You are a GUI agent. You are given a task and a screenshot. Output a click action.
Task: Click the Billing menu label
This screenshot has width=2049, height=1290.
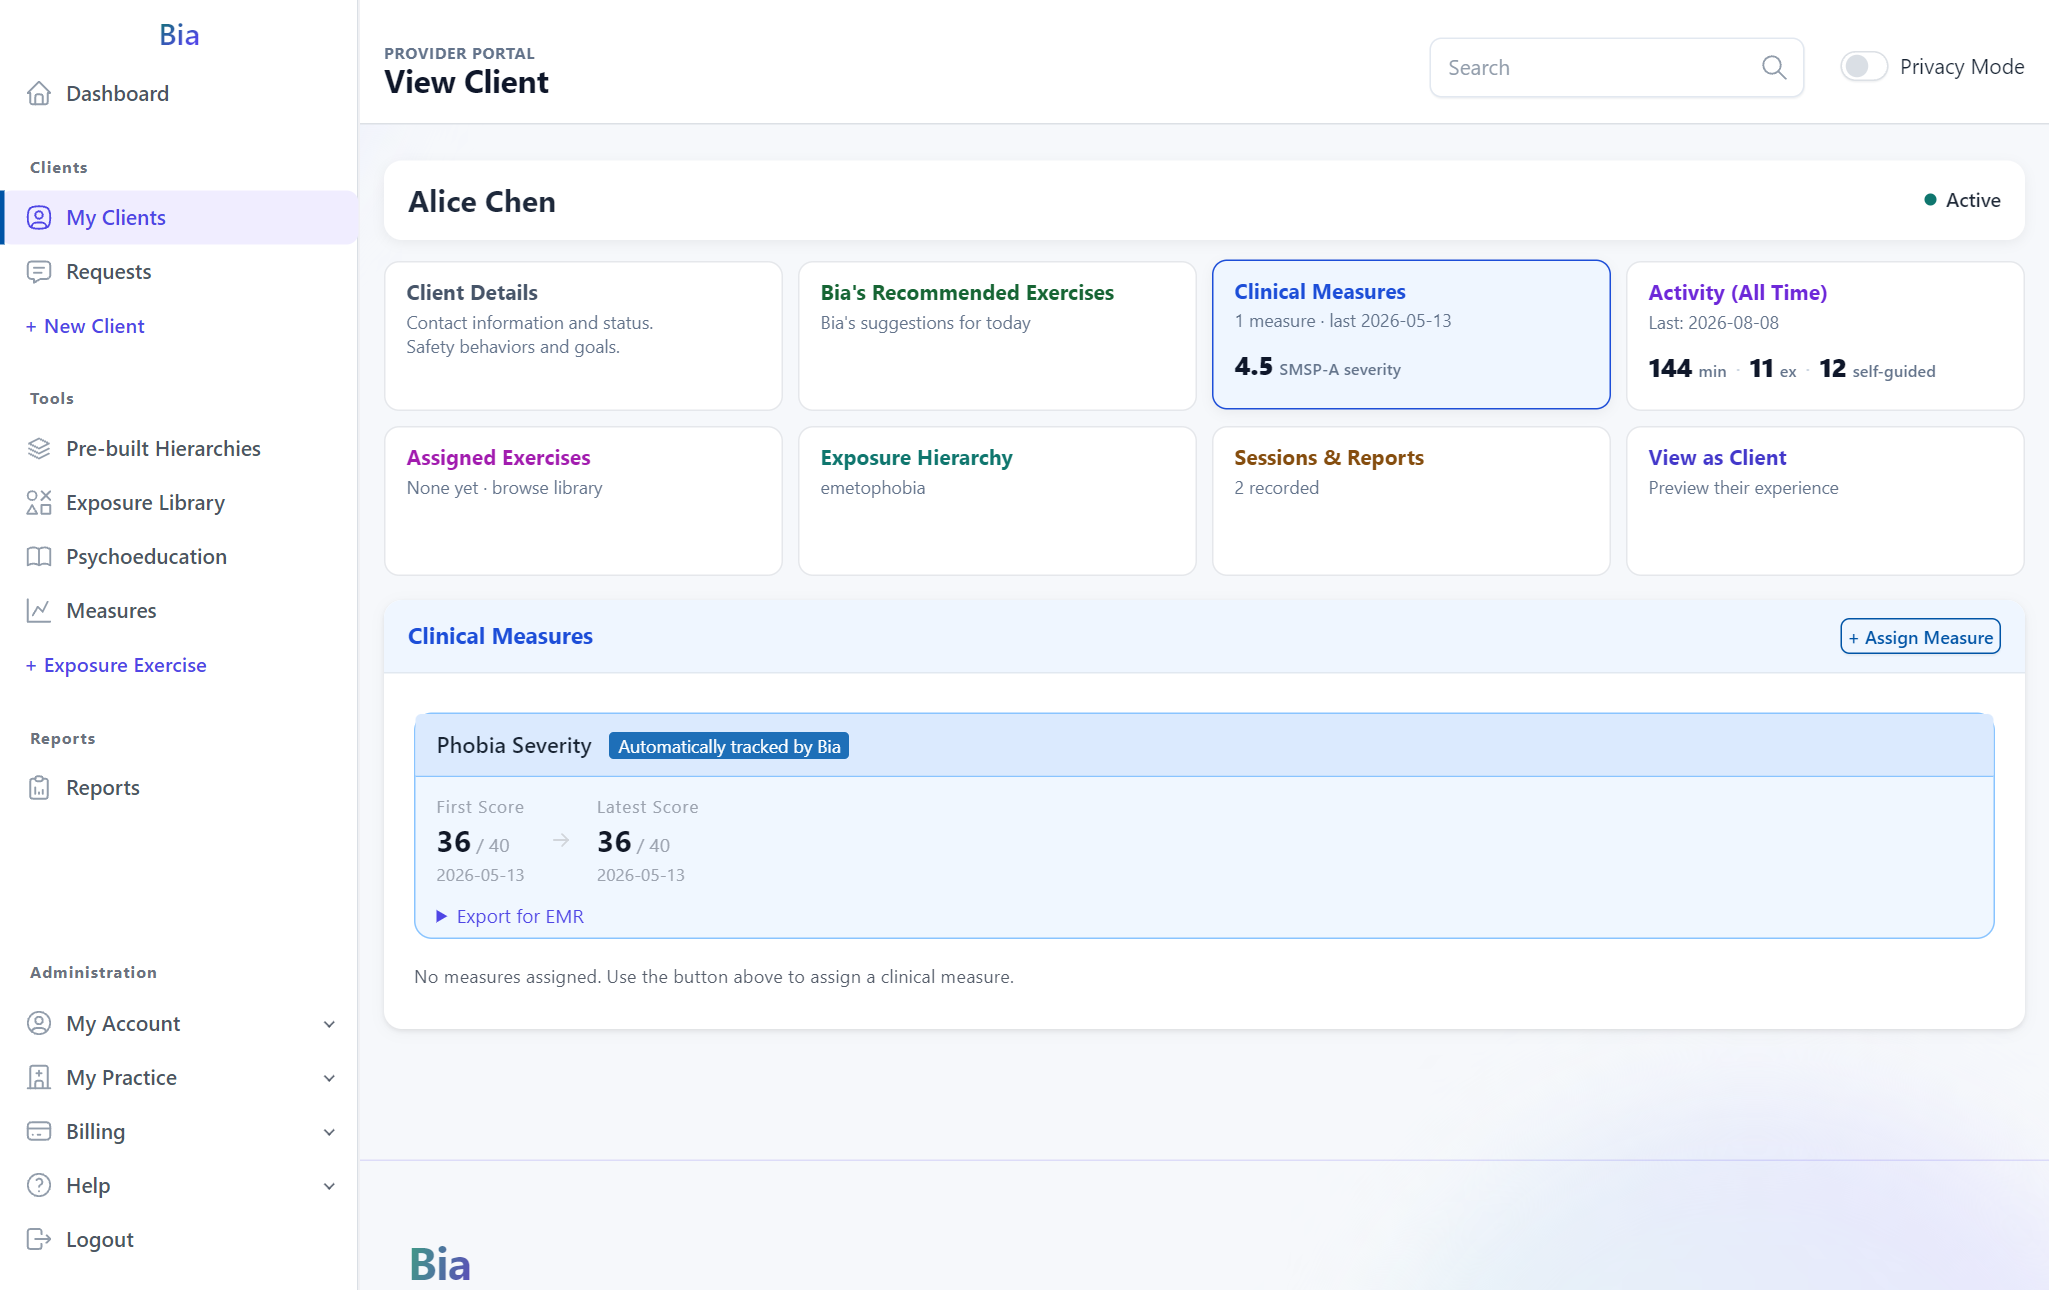click(96, 1132)
